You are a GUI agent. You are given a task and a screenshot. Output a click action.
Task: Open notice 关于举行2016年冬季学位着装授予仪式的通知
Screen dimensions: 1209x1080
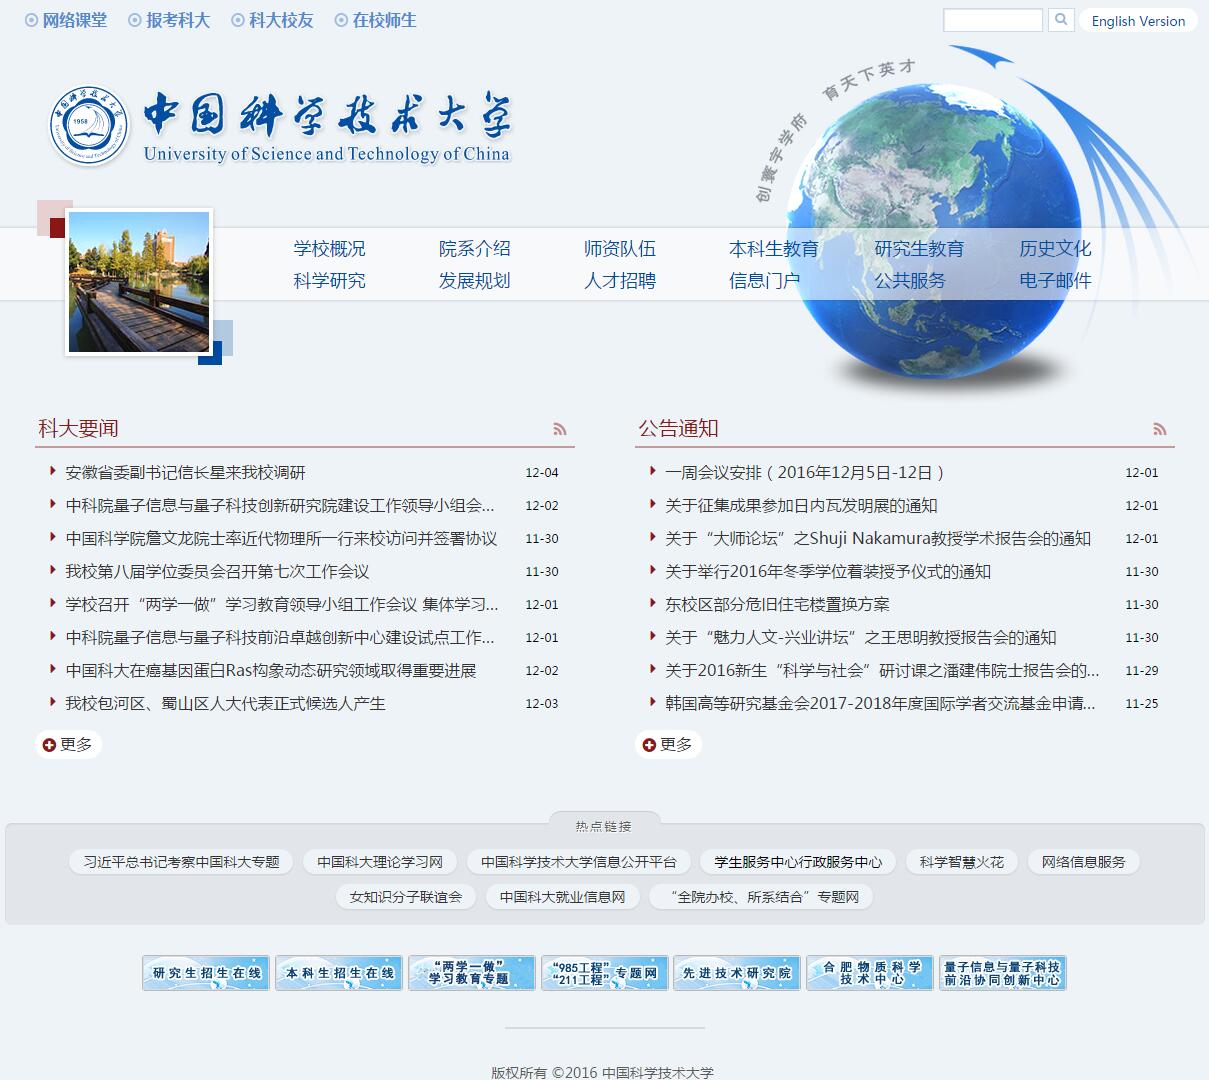828,571
